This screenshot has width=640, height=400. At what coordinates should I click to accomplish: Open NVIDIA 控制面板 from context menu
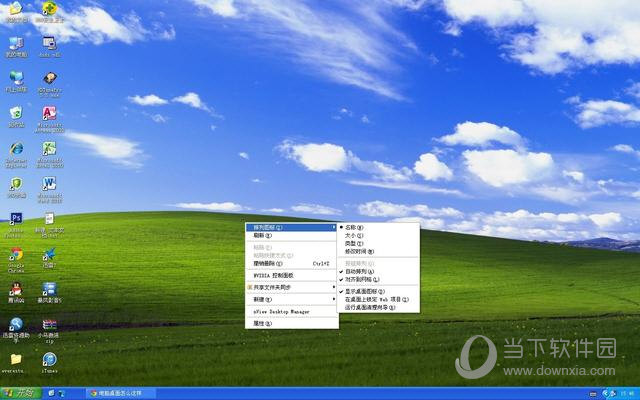pyautogui.click(x=291, y=276)
